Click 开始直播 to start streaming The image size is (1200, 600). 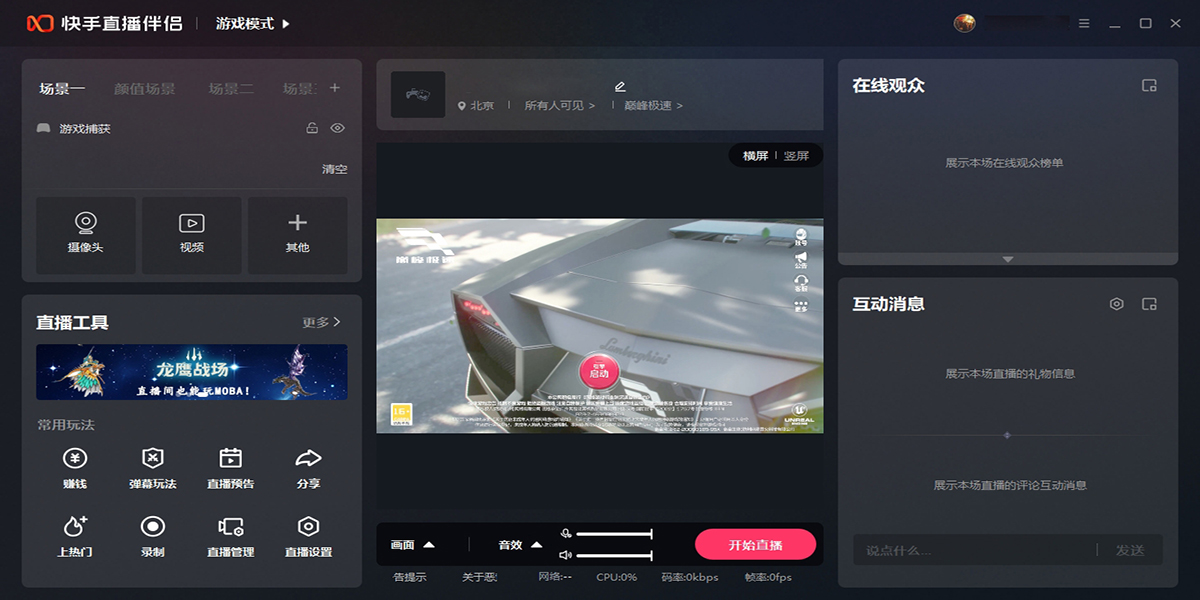[x=756, y=545]
